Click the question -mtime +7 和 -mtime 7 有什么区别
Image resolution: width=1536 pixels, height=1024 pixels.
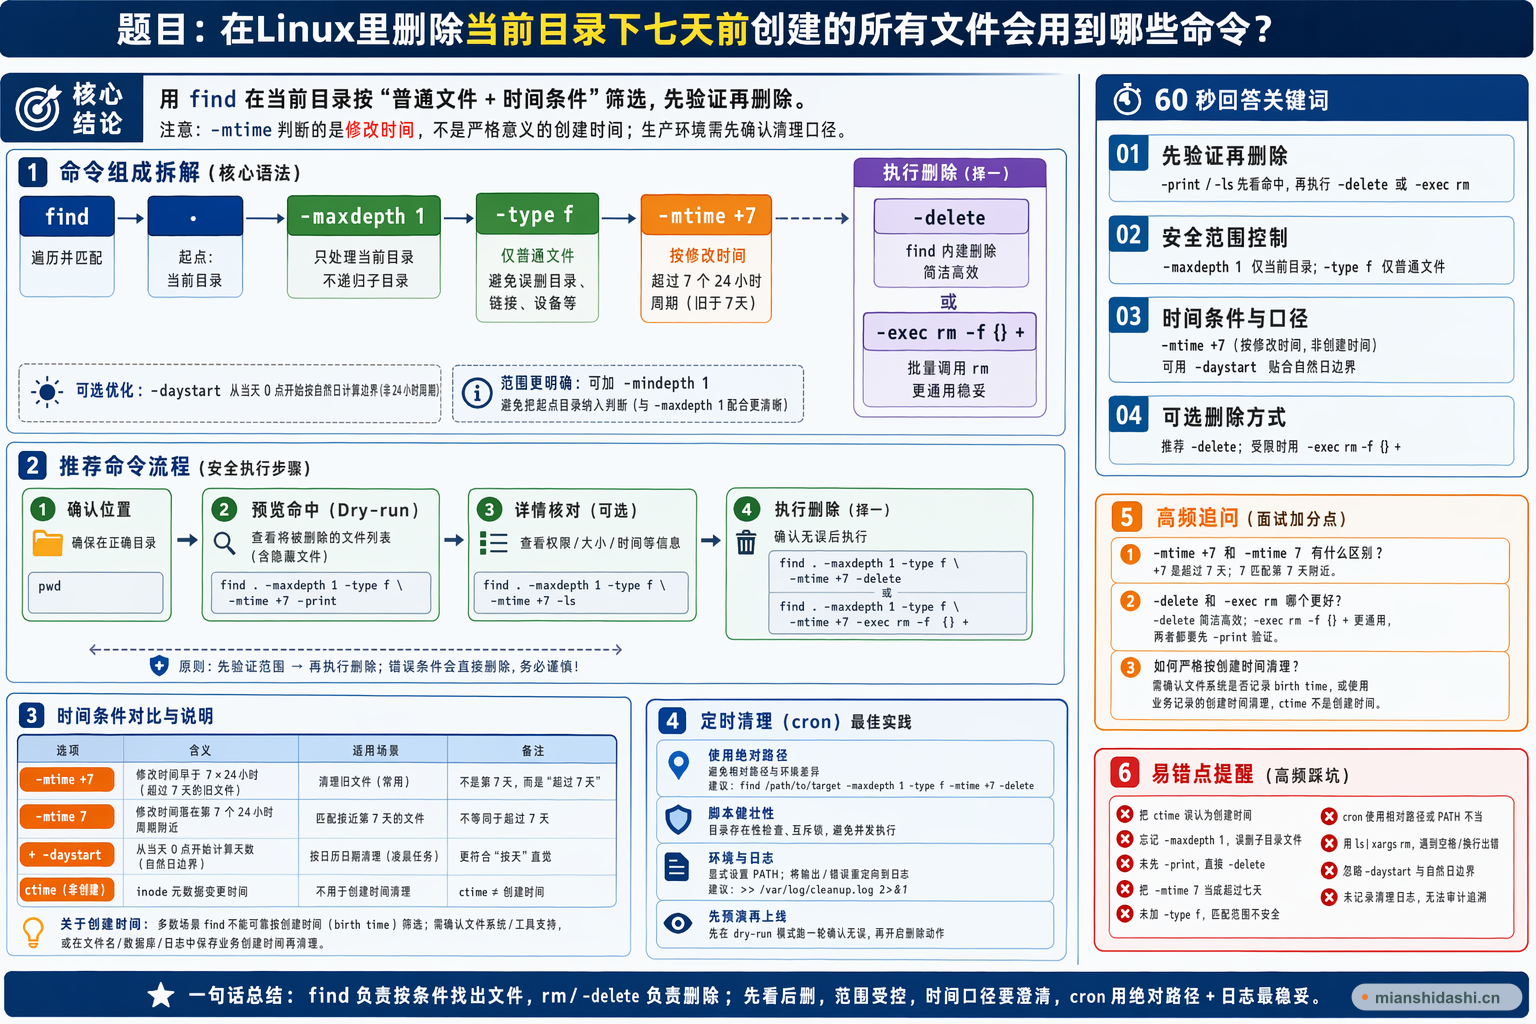(1268, 553)
